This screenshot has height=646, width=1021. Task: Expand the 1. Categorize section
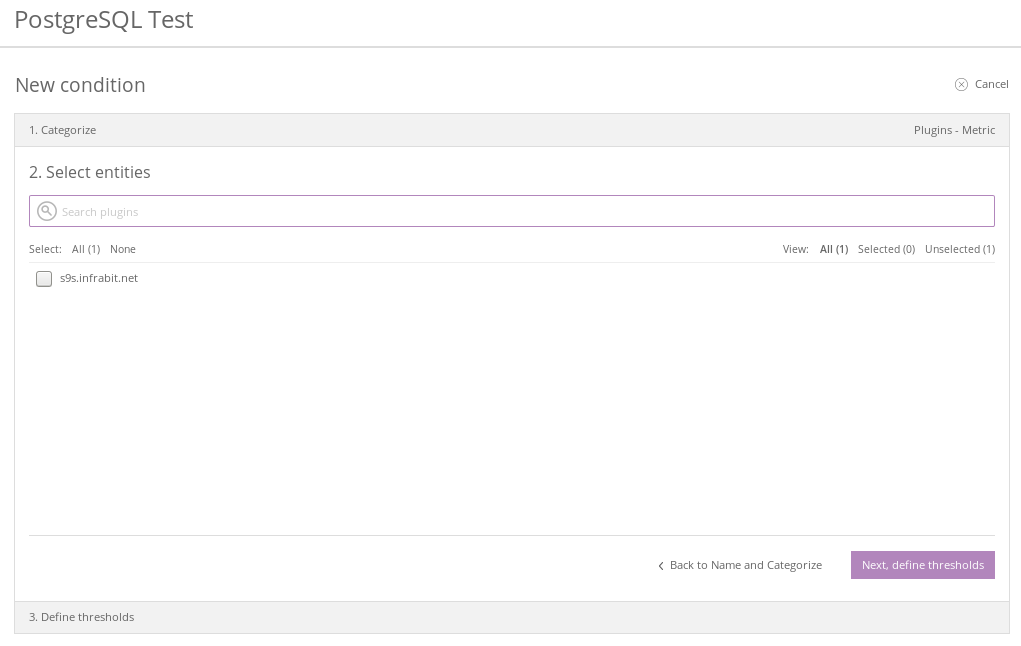coord(512,130)
